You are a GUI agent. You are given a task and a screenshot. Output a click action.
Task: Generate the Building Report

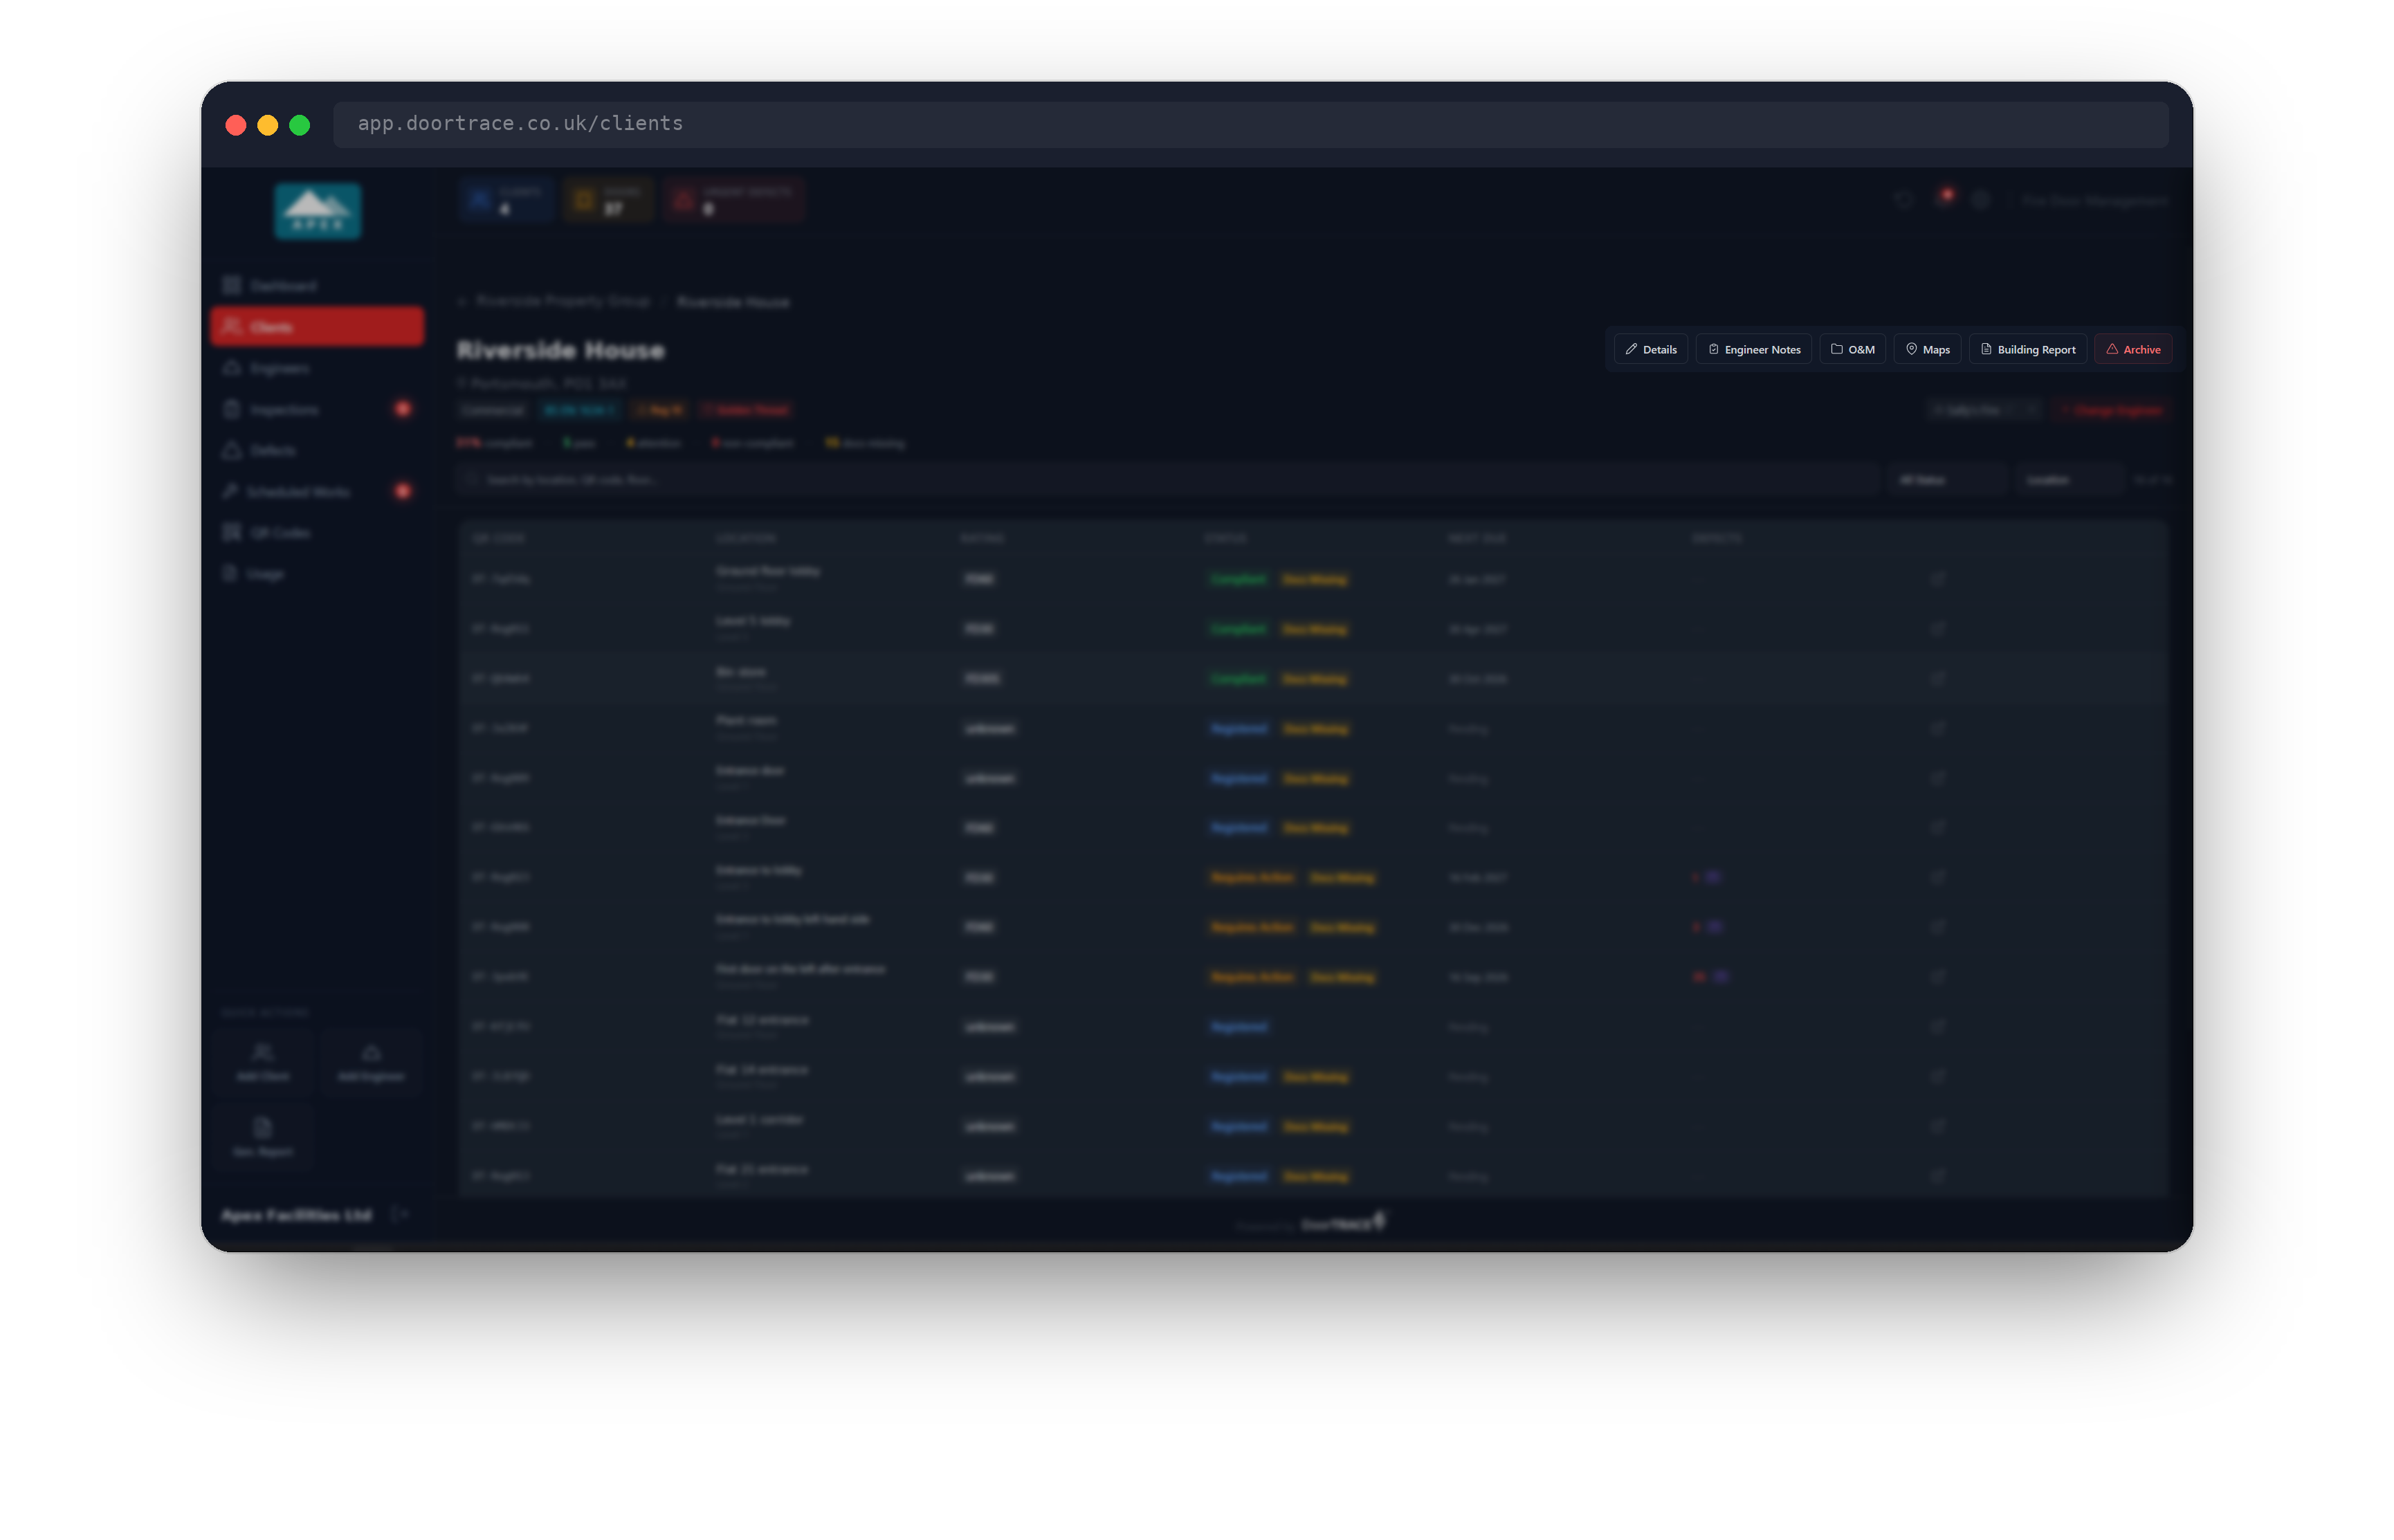[2027, 349]
